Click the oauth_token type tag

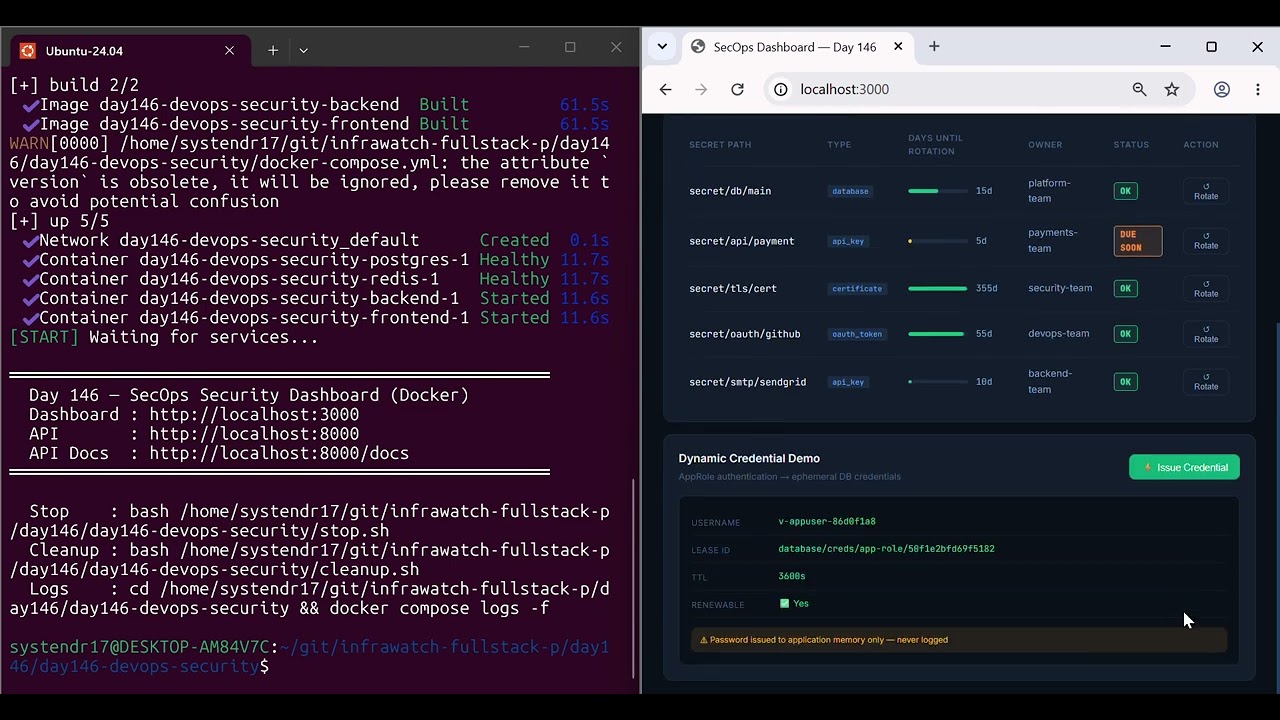(x=857, y=334)
